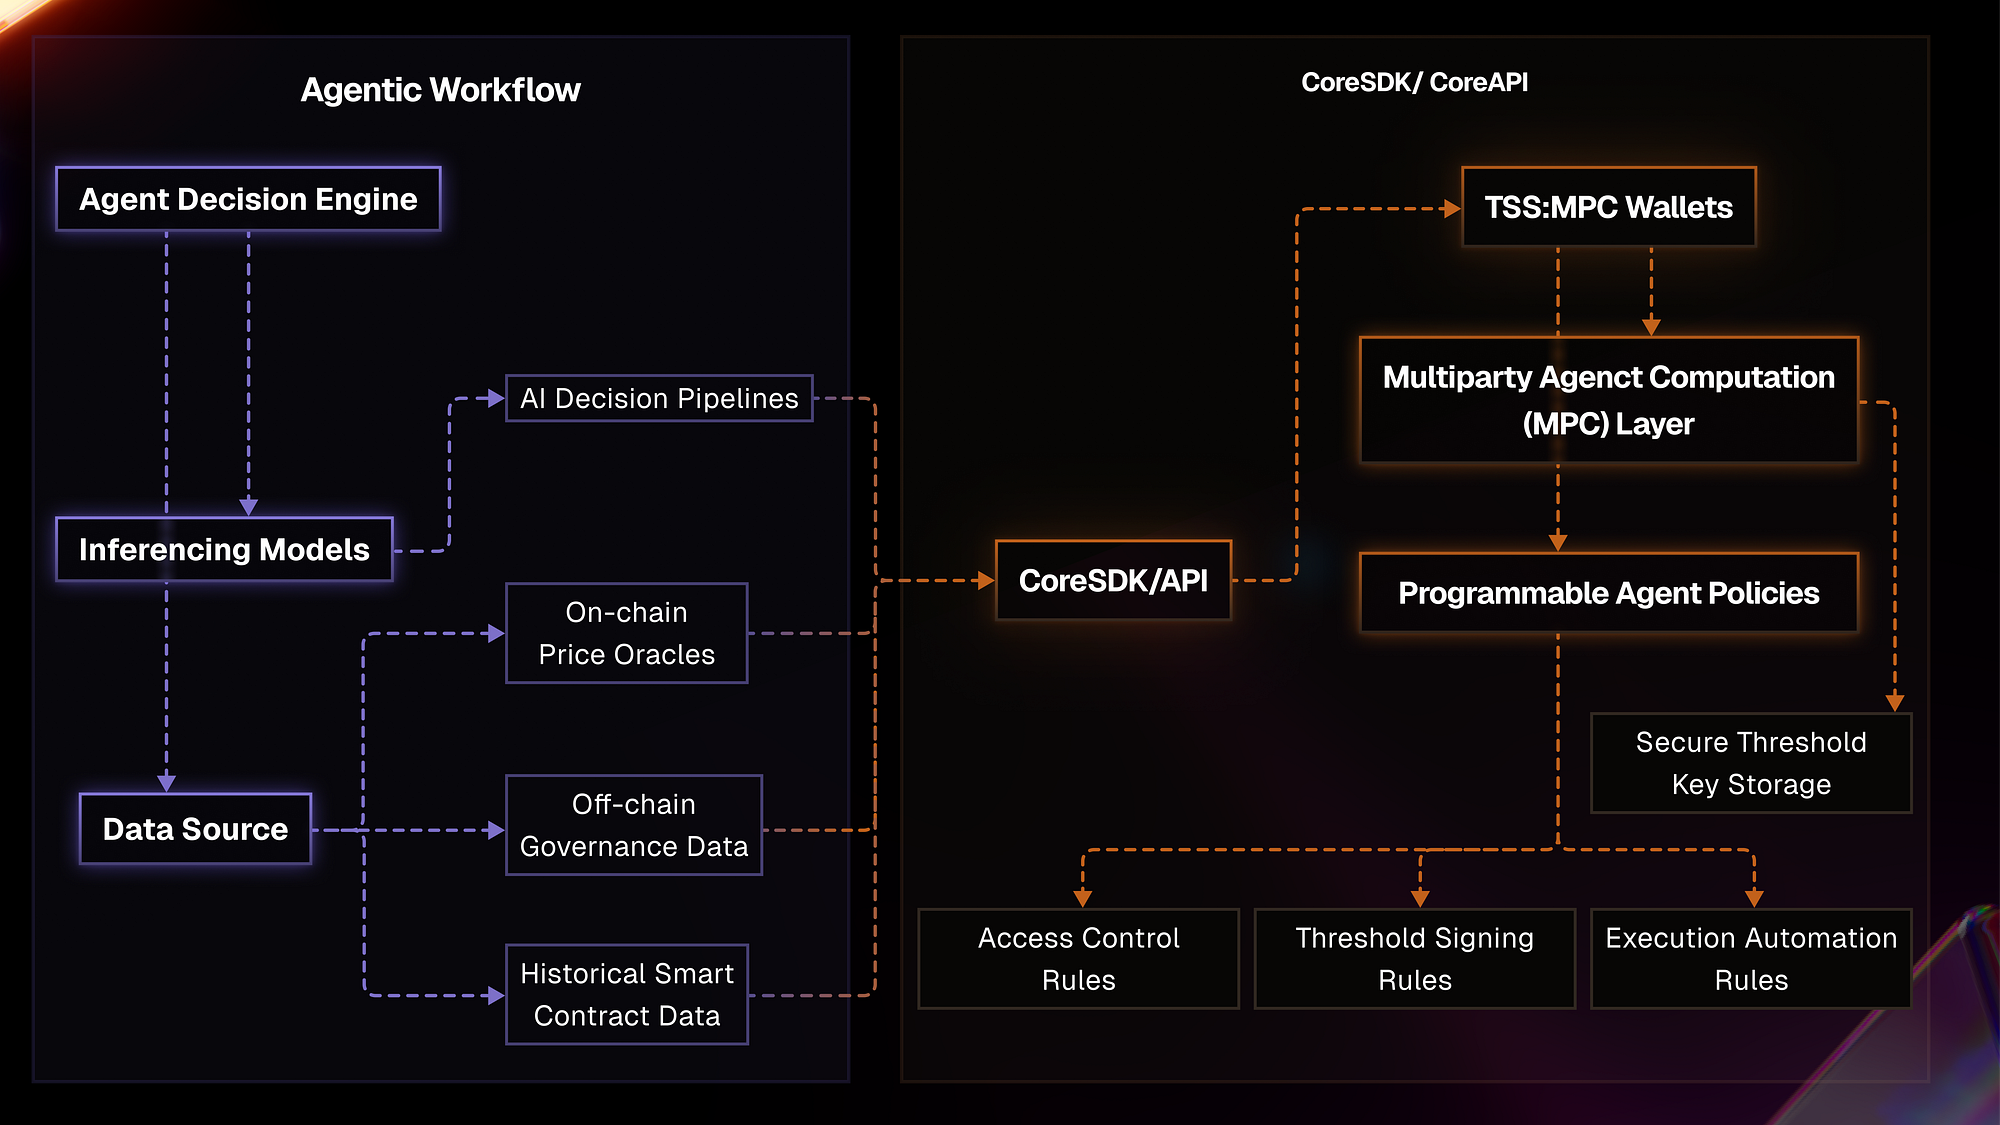Image resolution: width=2000 pixels, height=1125 pixels.
Task: Click the Data Source box
Action: tap(195, 829)
